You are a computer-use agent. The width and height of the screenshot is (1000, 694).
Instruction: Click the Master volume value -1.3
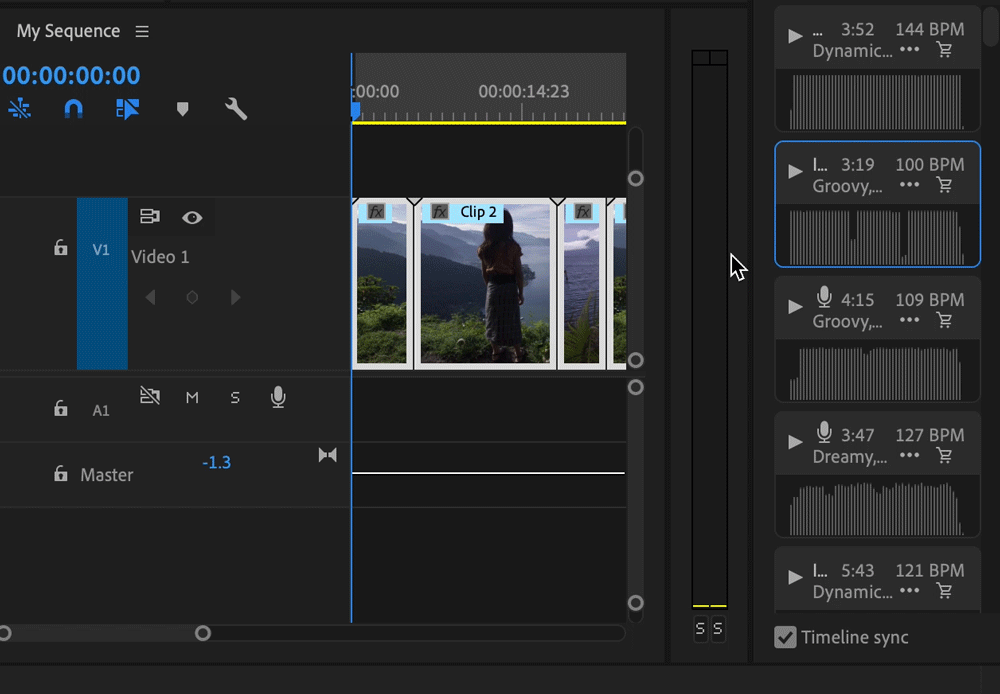click(216, 462)
